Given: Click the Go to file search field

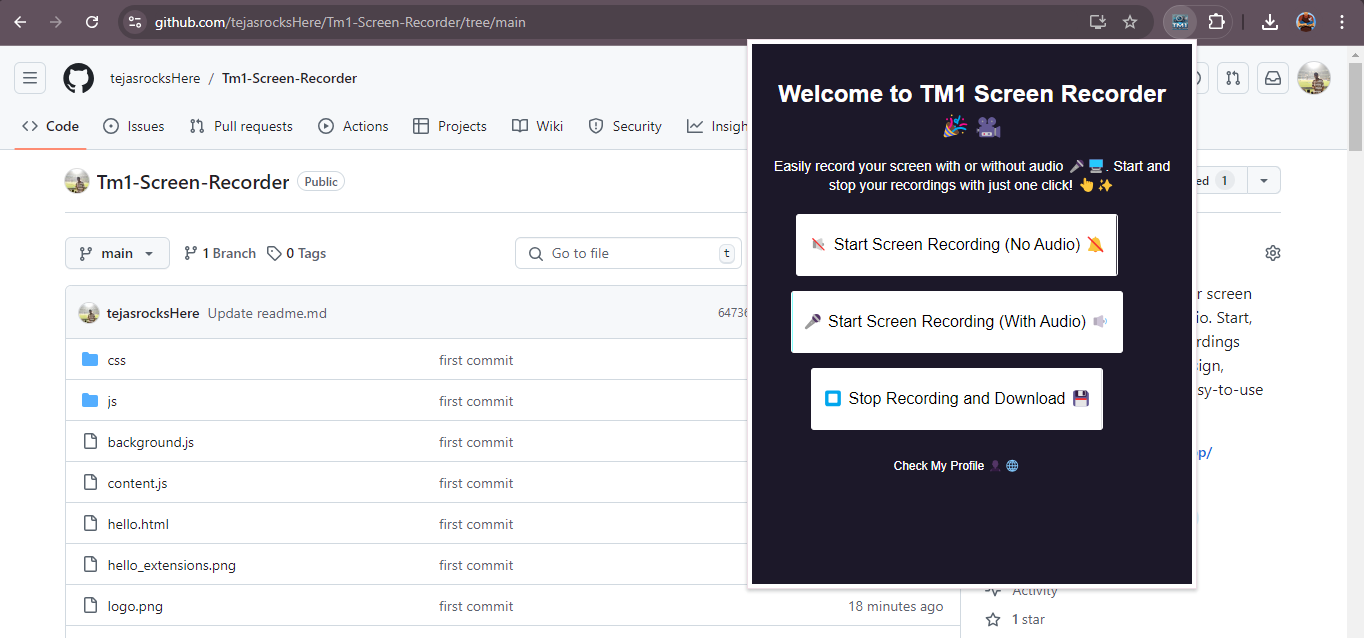Looking at the screenshot, I should coord(628,253).
